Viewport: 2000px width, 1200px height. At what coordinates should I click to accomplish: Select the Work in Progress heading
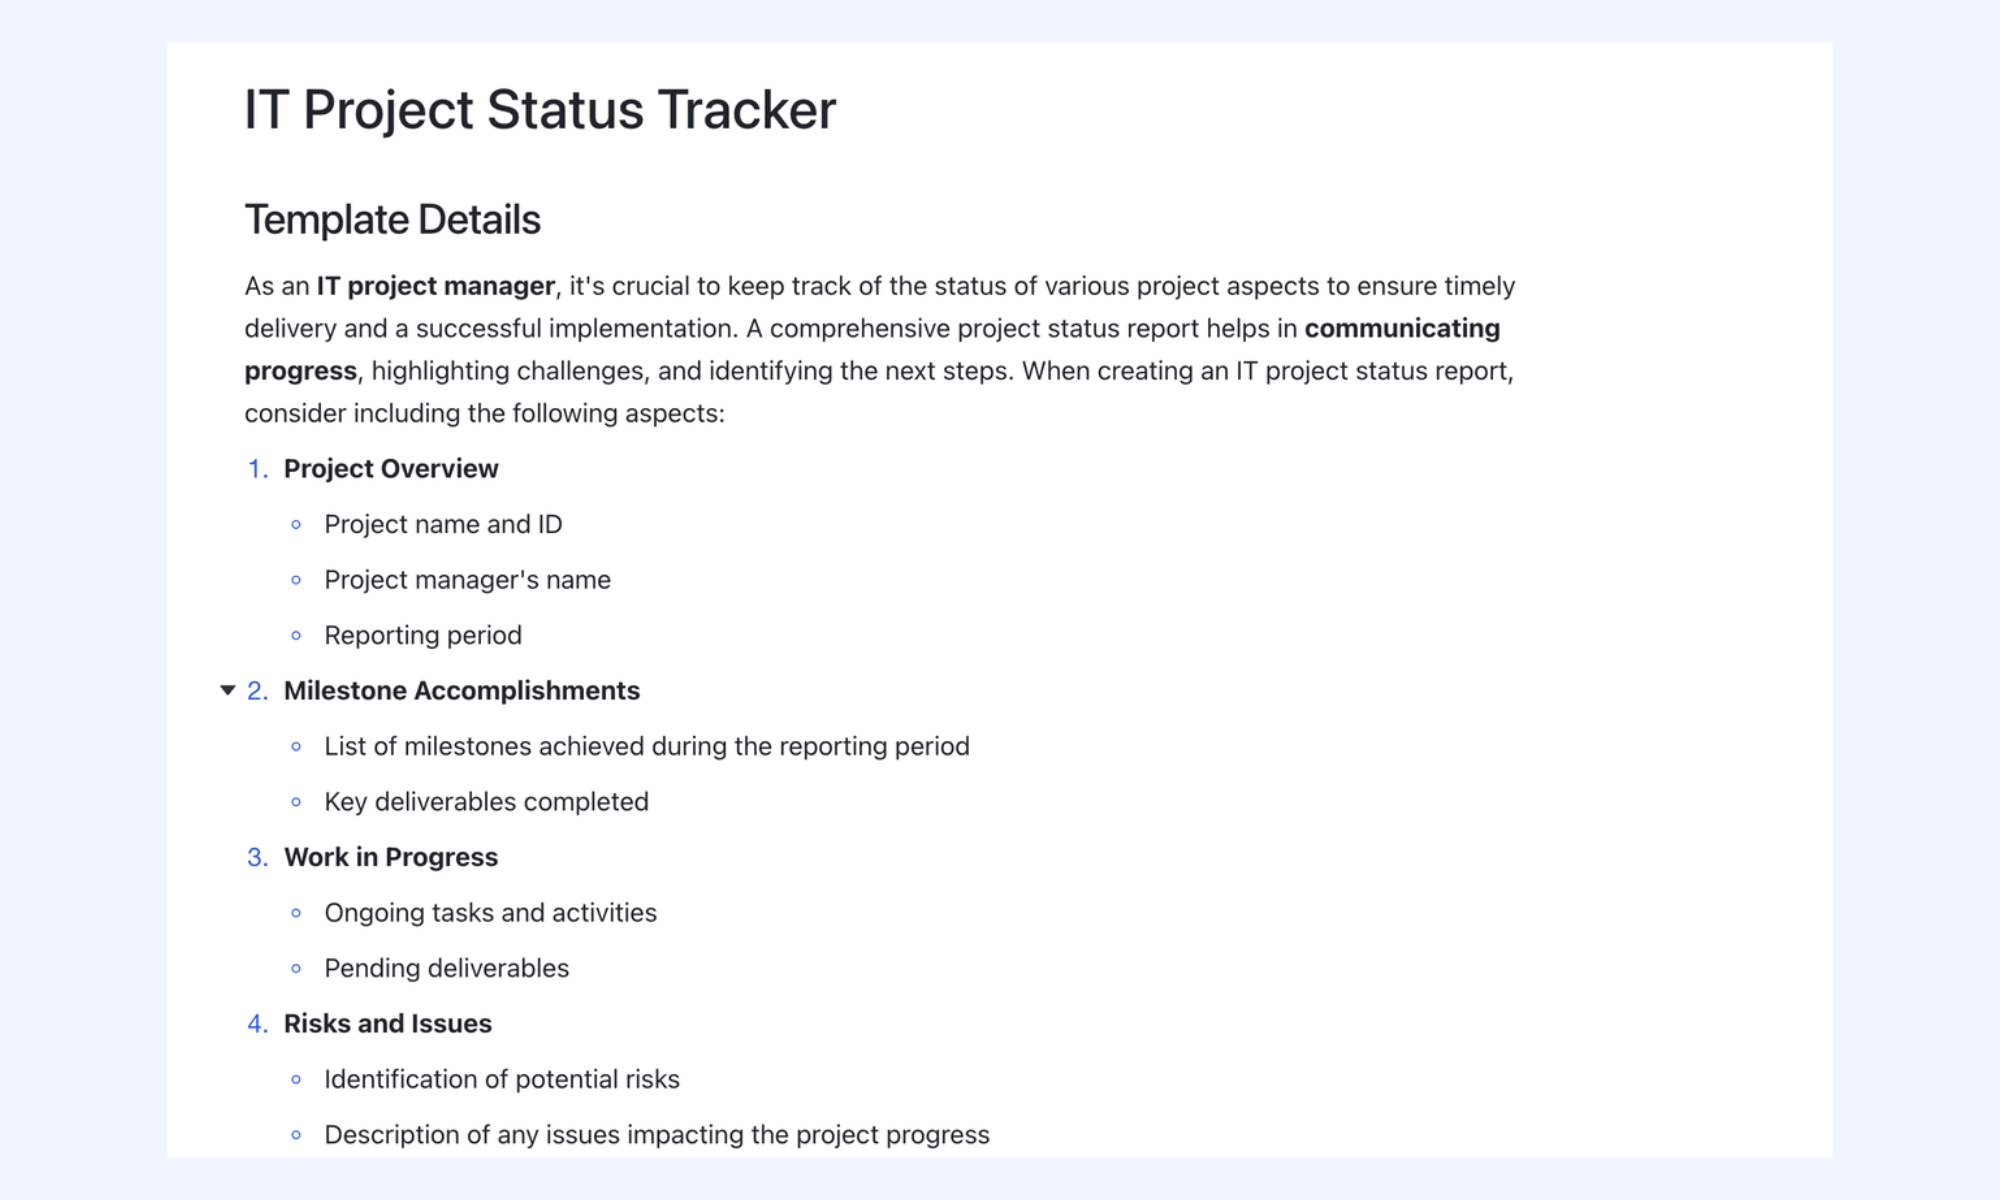pos(391,857)
